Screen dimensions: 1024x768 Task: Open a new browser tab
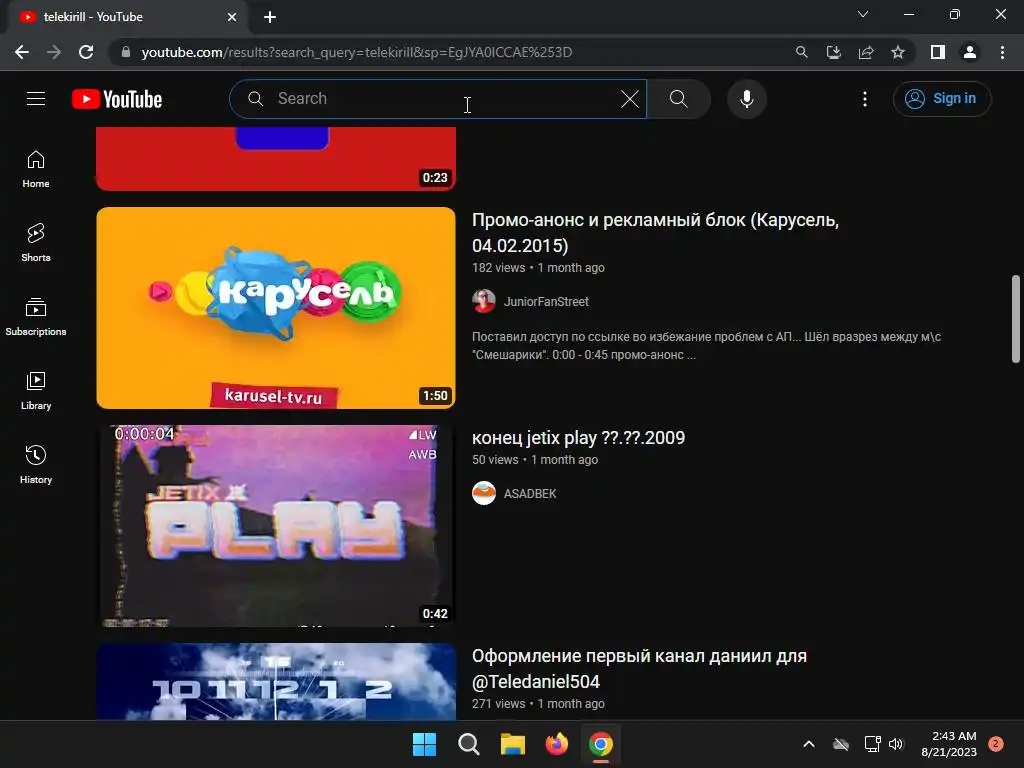tap(270, 17)
